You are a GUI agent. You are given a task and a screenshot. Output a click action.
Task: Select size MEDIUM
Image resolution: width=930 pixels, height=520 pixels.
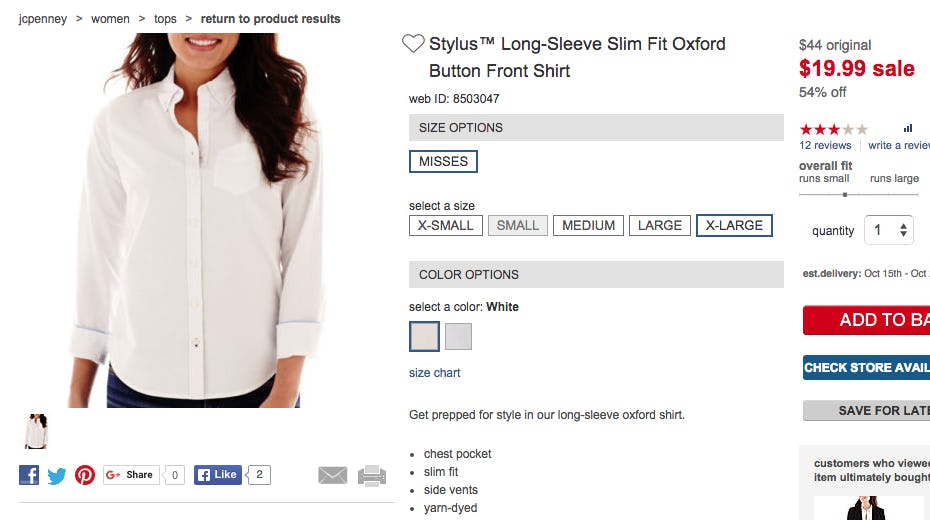[588, 225]
